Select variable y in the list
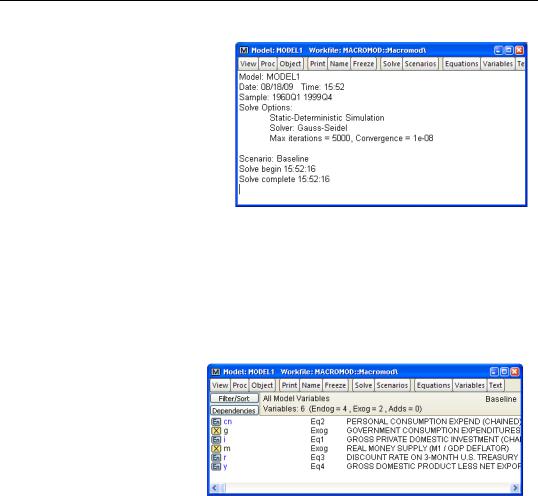538x496 pixels. (x=225, y=467)
